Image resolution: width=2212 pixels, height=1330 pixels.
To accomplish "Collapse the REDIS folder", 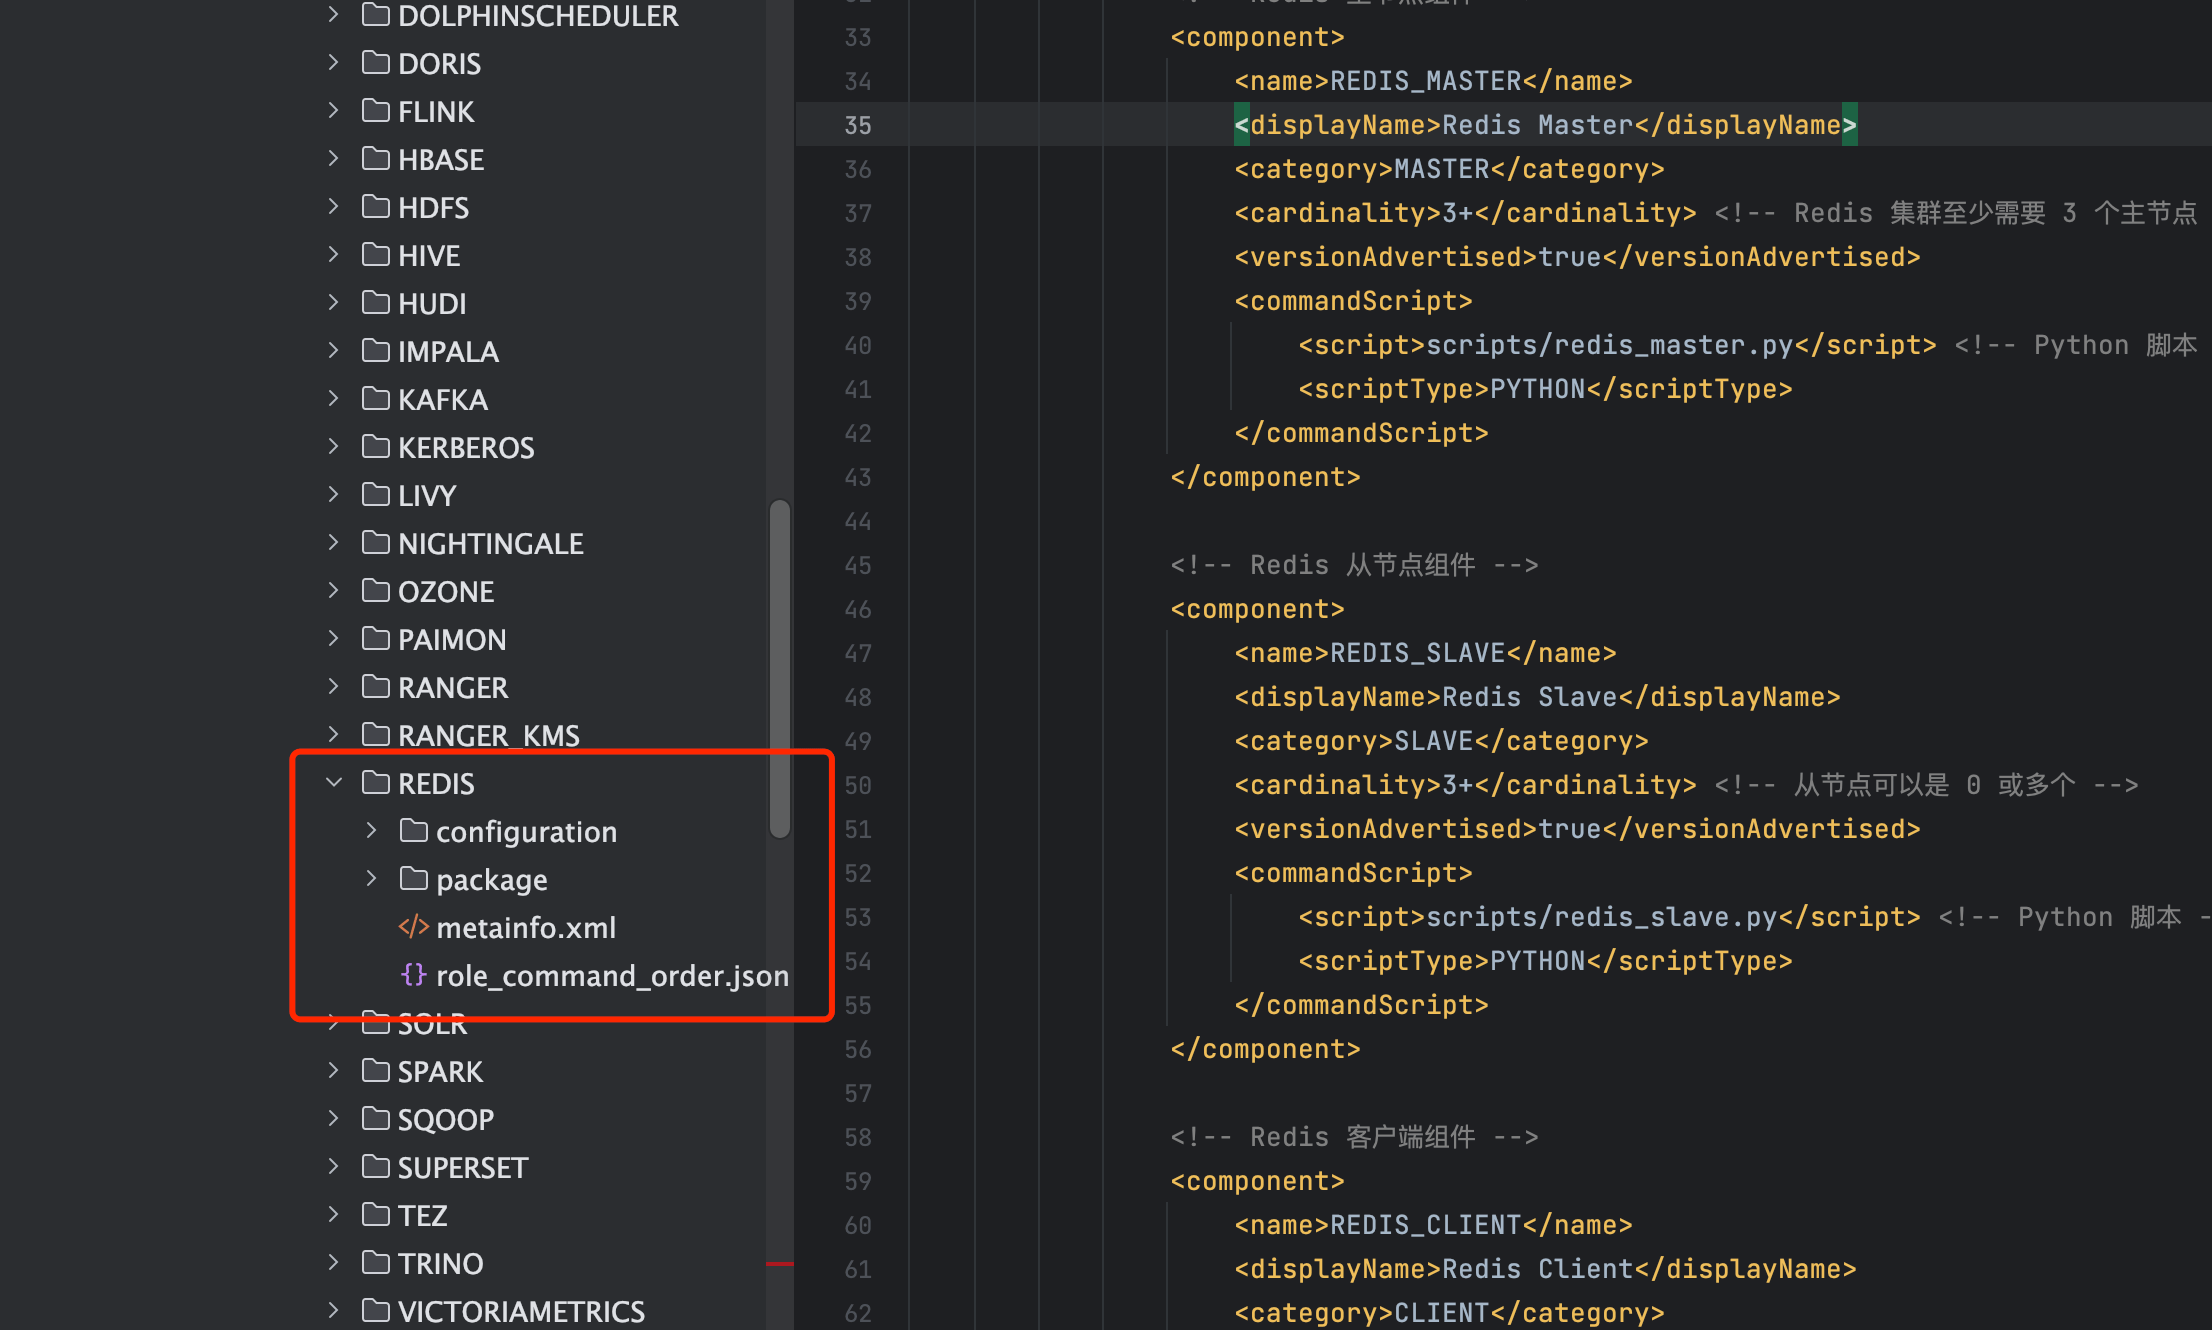I will 334,783.
